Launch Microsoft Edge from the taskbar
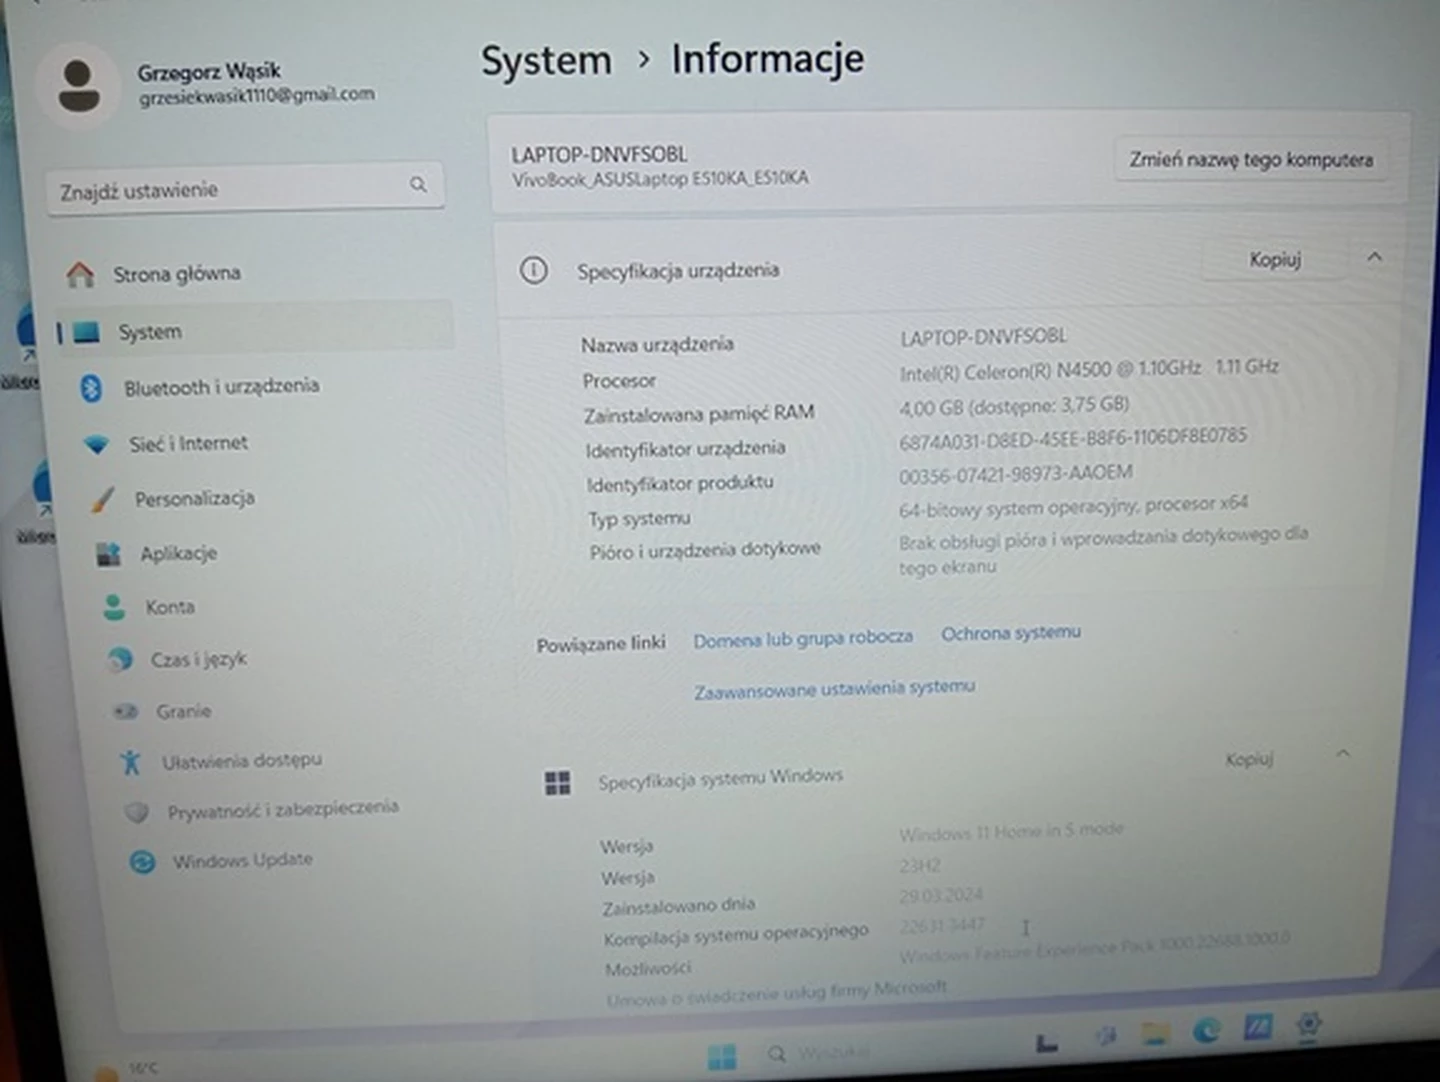This screenshot has width=1440, height=1082. (x=1206, y=1030)
